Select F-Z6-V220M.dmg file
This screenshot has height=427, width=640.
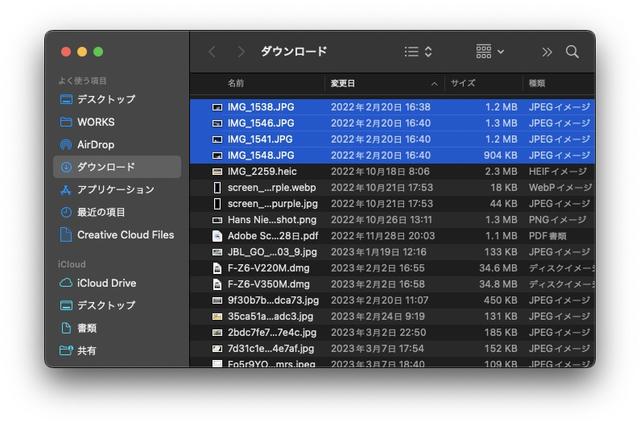point(392,268)
